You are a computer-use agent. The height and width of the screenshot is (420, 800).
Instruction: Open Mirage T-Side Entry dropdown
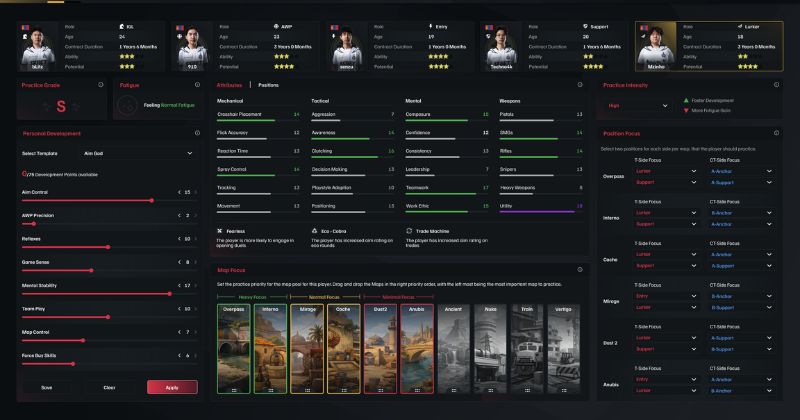[x=666, y=297]
